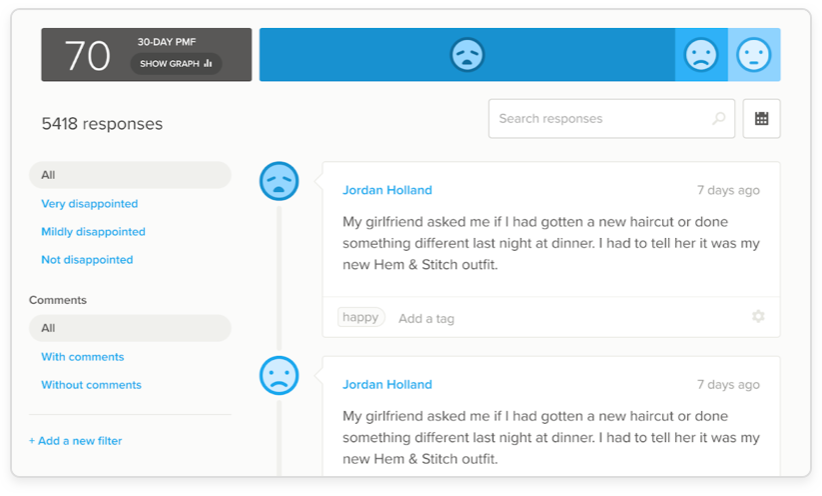Viewport: 822px width, 496px height.
Task: Click the frowning avatar beside second response
Action: click(x=279, y=375)
